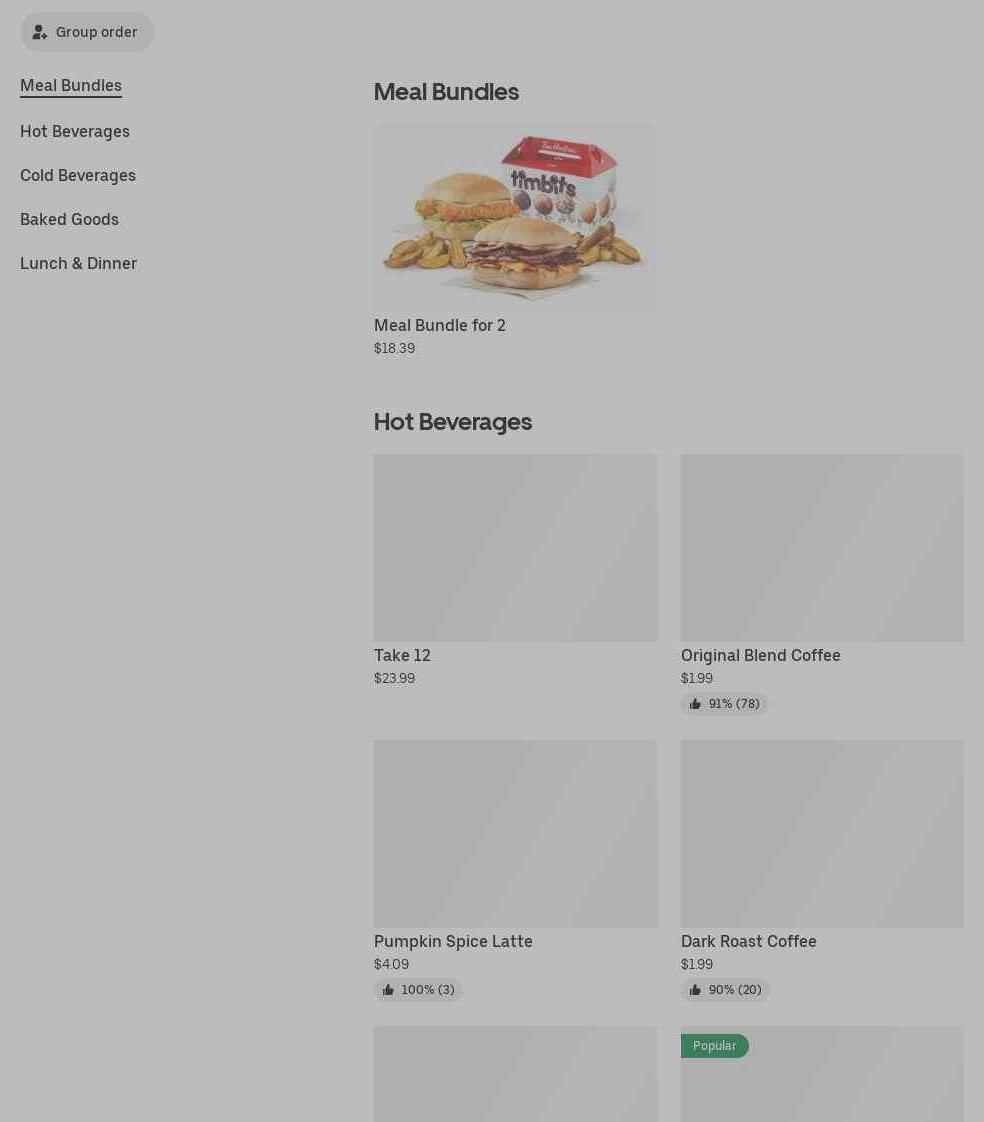This screenshot has height=1122, width=984.
Task: Click the green Popular badge
Action: 714,1046
